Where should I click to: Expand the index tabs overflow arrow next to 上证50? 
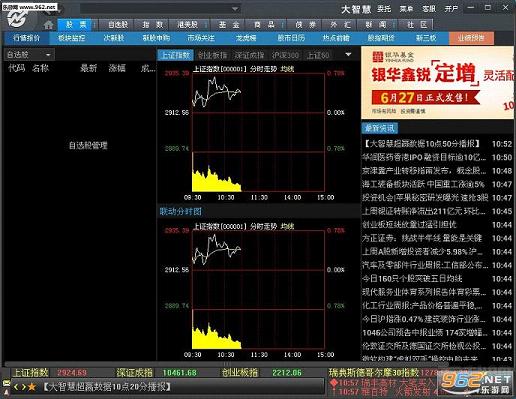click(x=348, y=54)
